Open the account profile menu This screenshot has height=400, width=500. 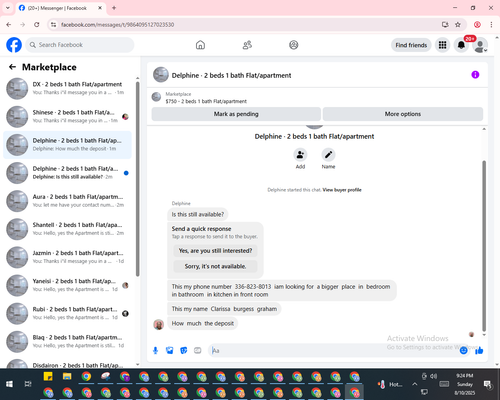pos(480,45)
